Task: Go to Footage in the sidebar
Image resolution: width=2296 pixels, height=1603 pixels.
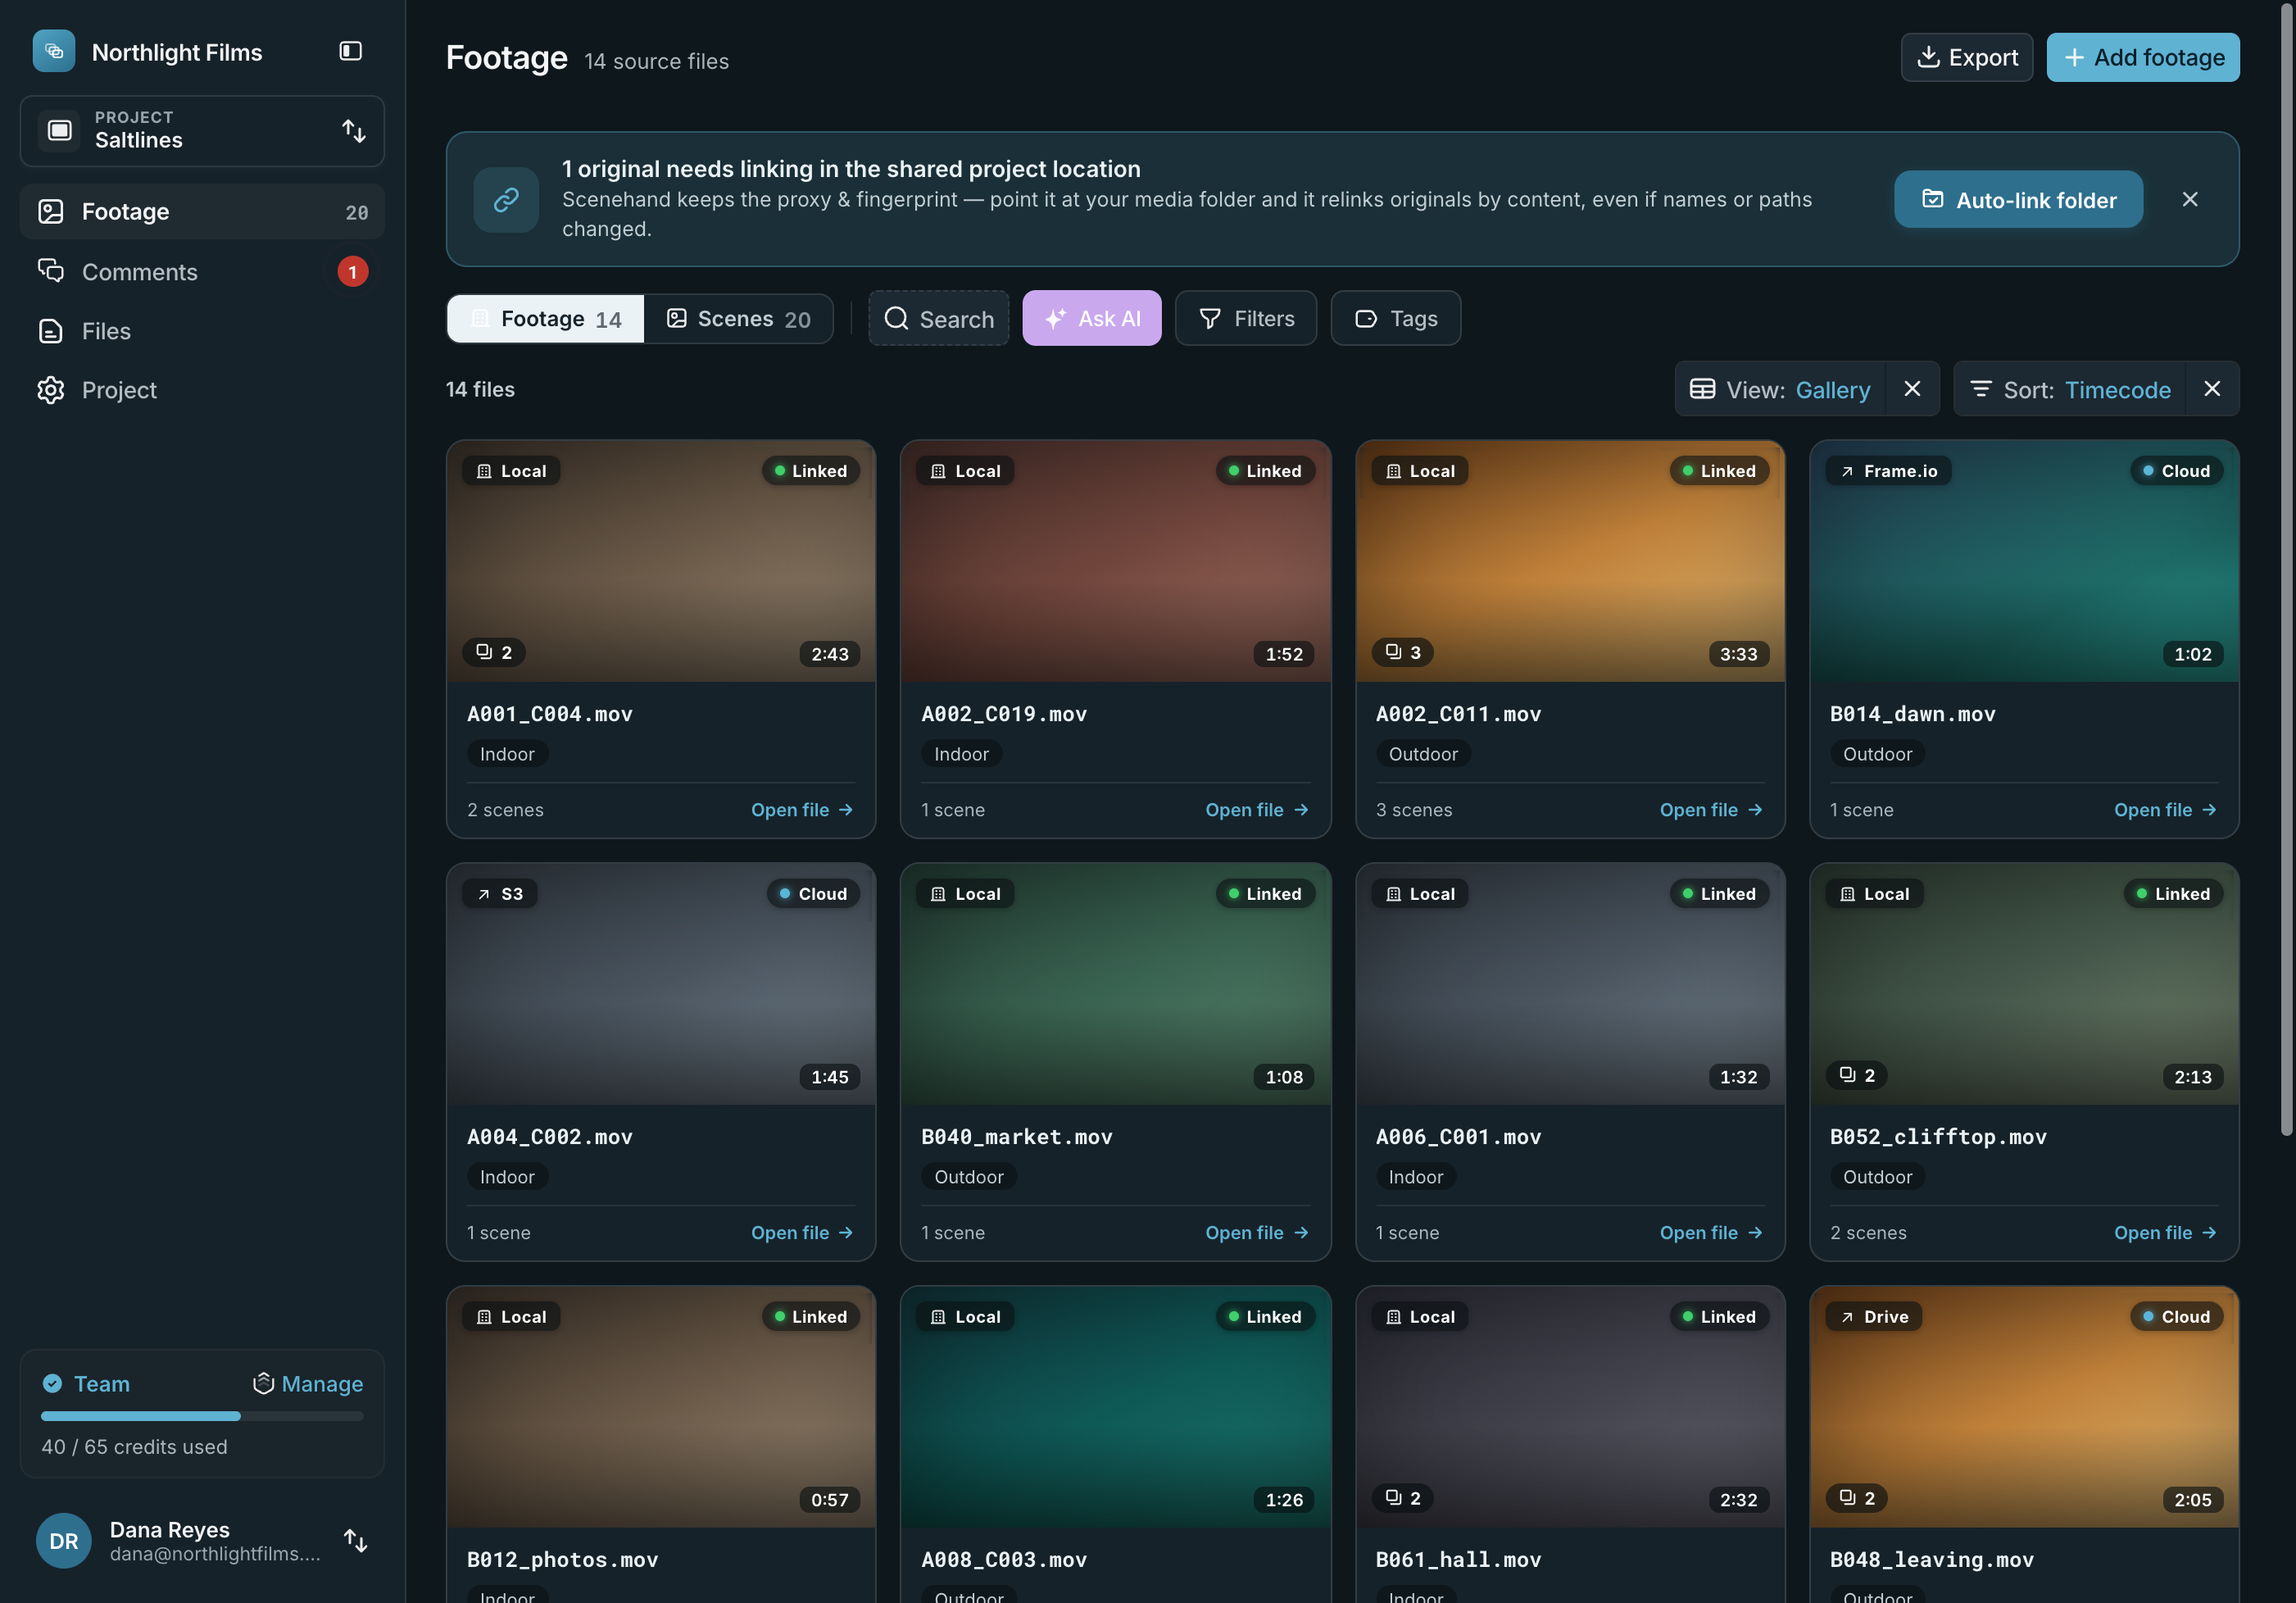Action: [202, 211]
